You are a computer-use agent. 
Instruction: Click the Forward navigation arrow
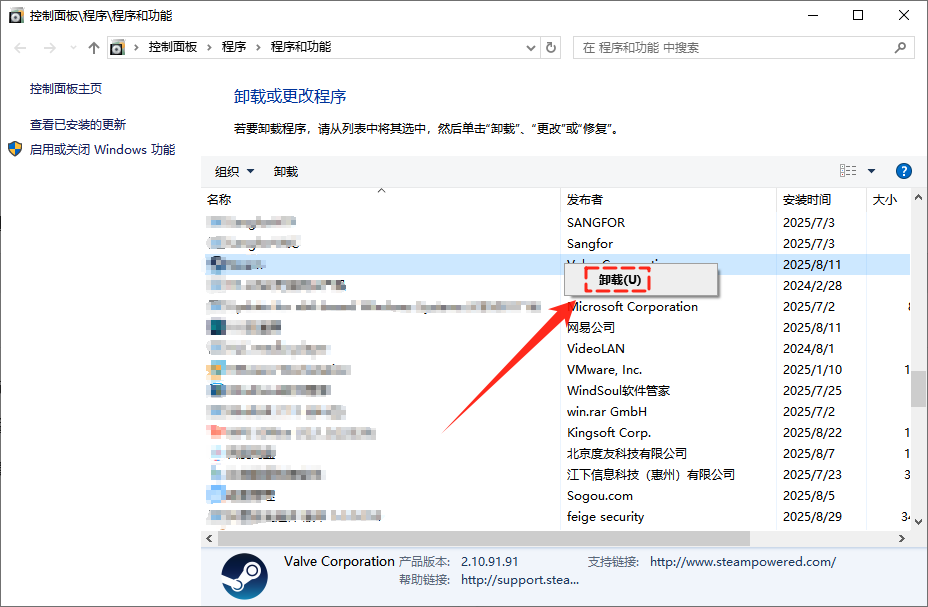50,48
